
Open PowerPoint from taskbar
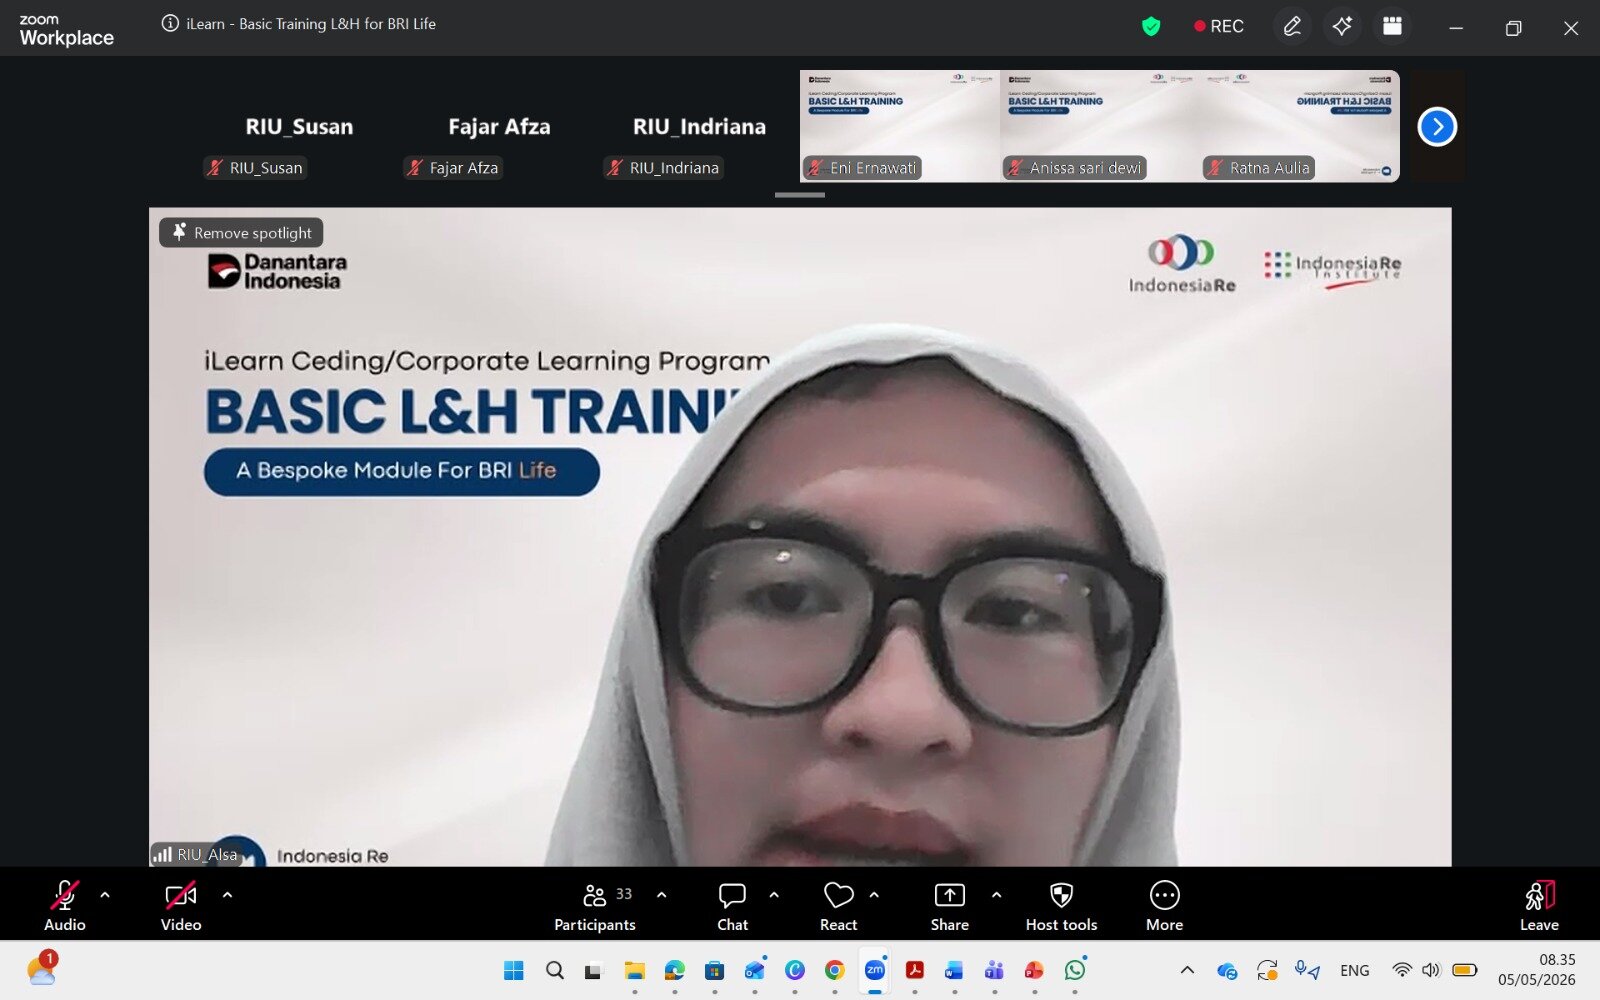point(1034,970)
